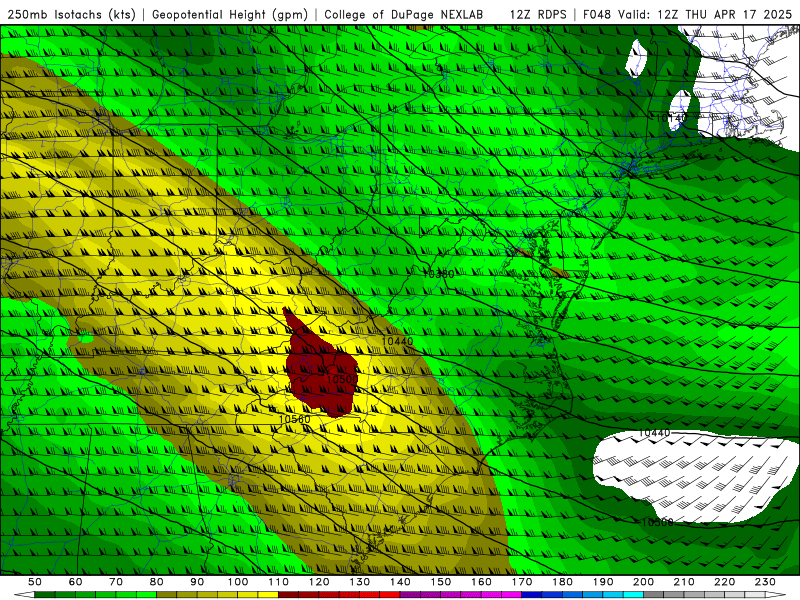Screen dimensions: 800x600
Task: Click the 200 value on the color scale
Action: pyautogui.click(x=644, y=582)
